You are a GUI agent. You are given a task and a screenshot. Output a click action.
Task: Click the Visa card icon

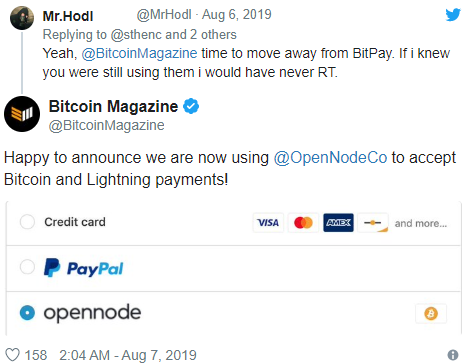pos(268,222)
